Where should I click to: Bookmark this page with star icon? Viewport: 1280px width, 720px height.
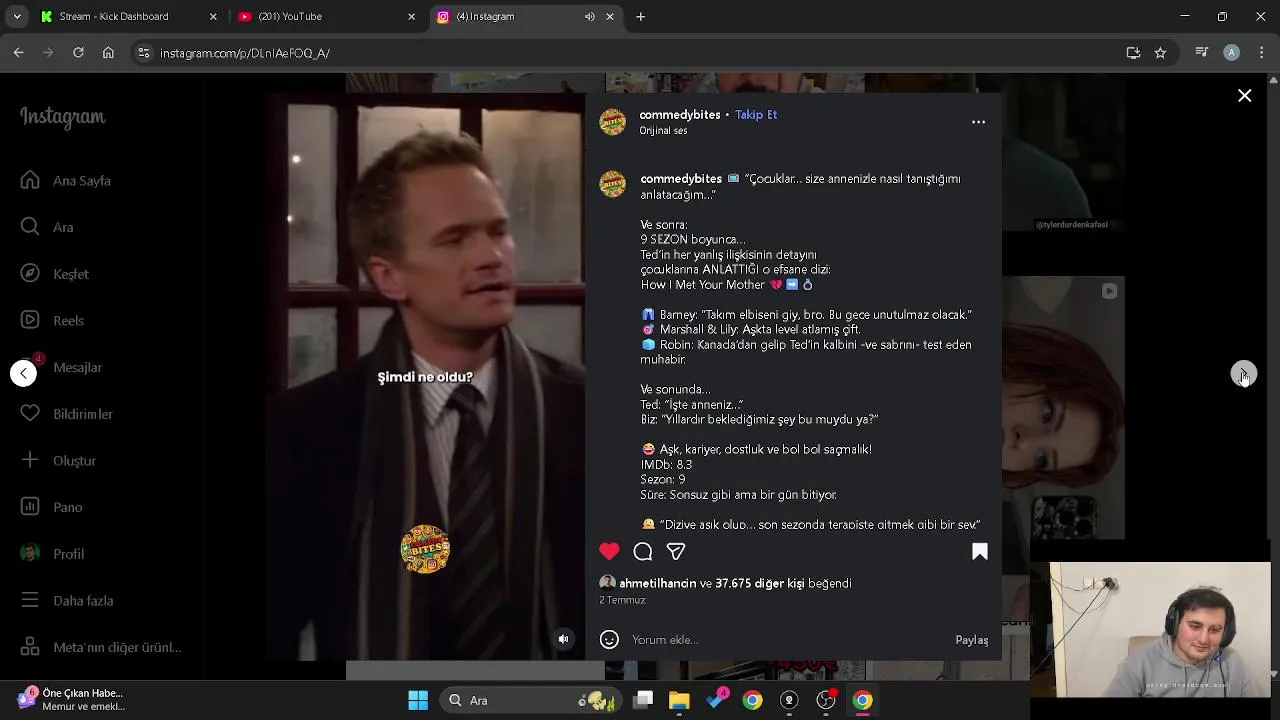pyautogui.click(x=1160, y=53)
